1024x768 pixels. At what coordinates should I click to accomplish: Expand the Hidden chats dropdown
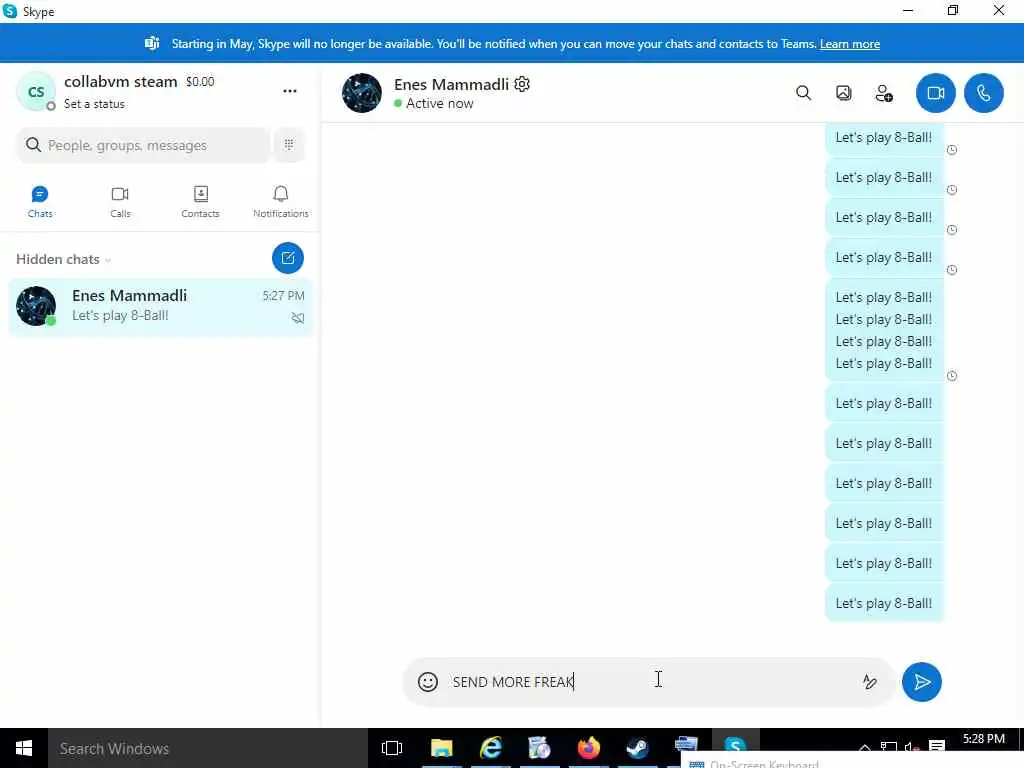[63, 259]
